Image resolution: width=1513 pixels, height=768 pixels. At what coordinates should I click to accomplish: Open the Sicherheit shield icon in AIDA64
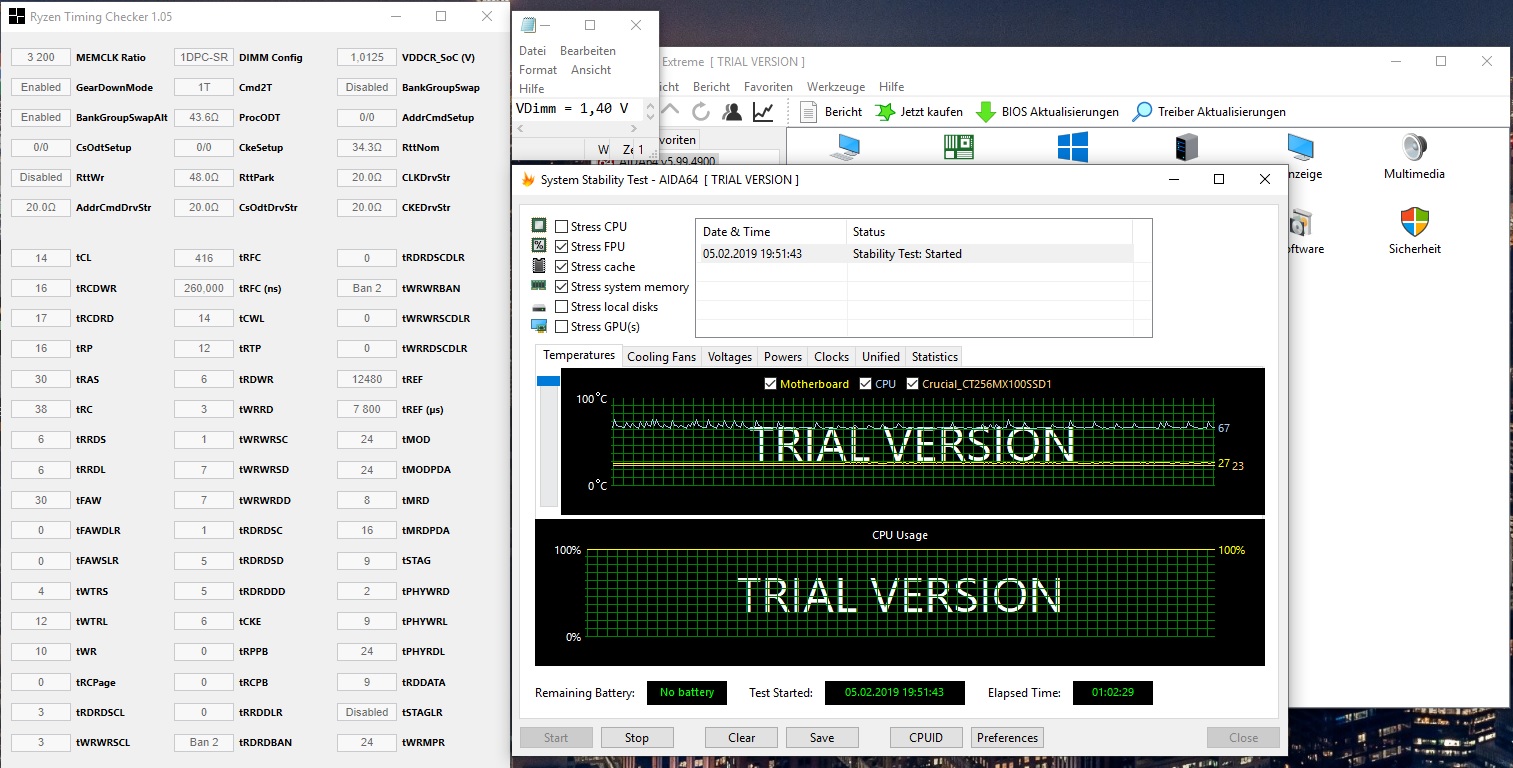(x=1414, y=222)
